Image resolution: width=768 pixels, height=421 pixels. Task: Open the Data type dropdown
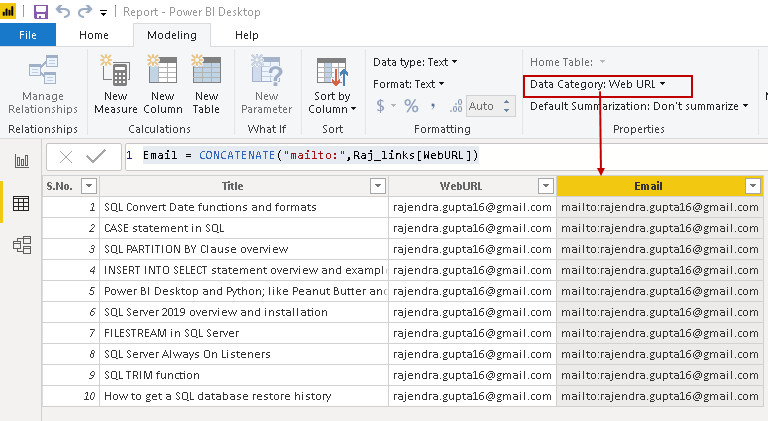coord(415,62)
